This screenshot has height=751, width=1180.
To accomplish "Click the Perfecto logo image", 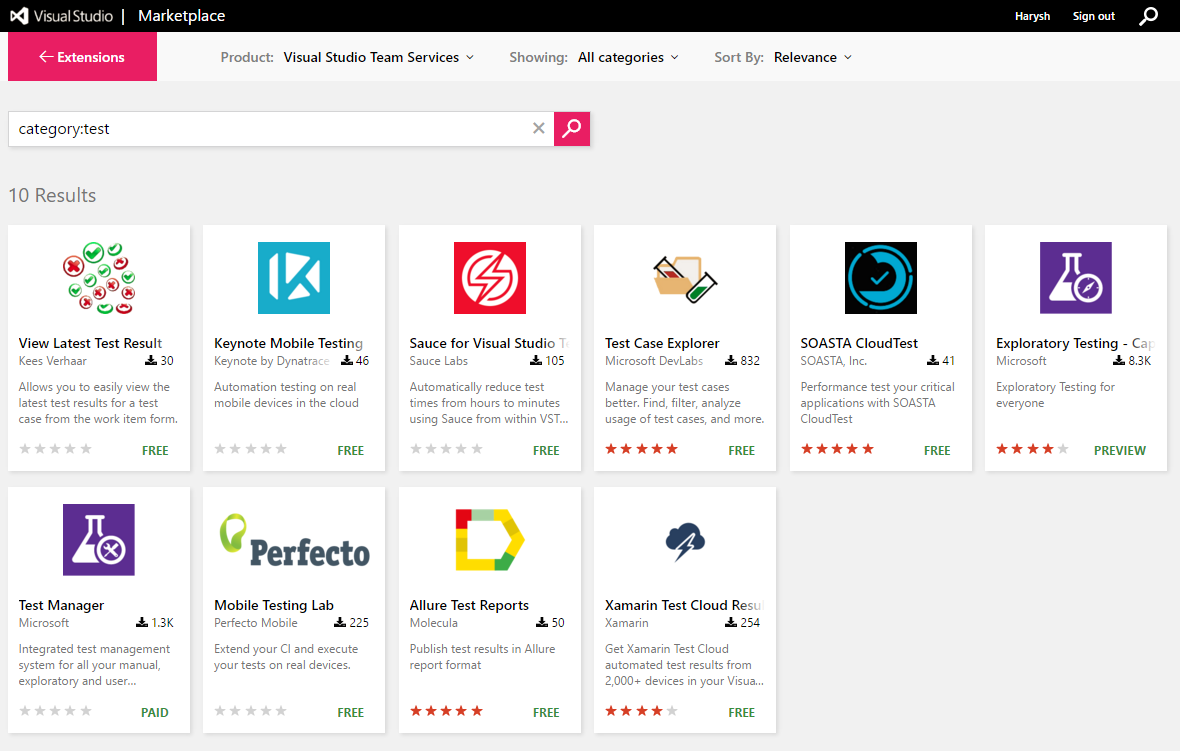I will (x=294, y=540).
